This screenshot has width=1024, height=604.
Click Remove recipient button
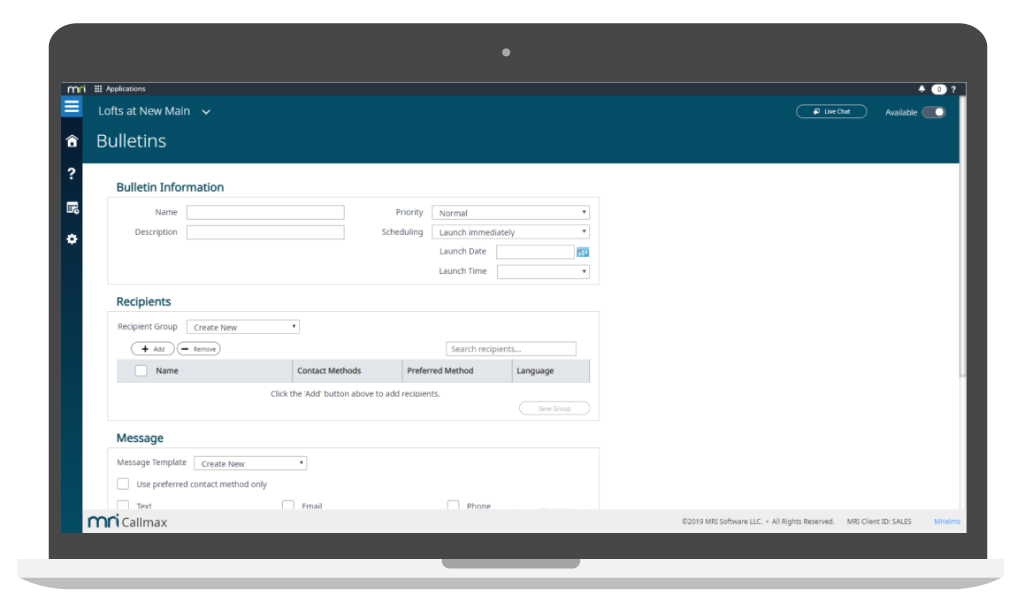199,349
